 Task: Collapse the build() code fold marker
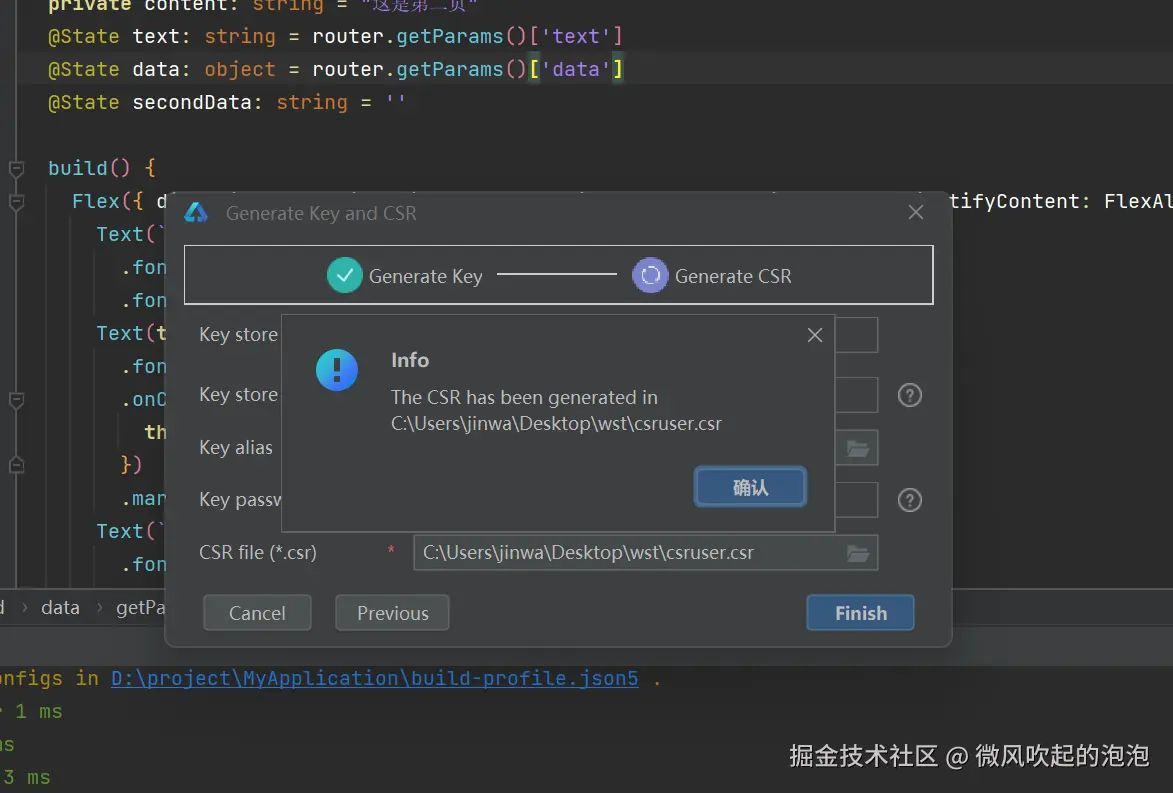(x=16, y=168)
